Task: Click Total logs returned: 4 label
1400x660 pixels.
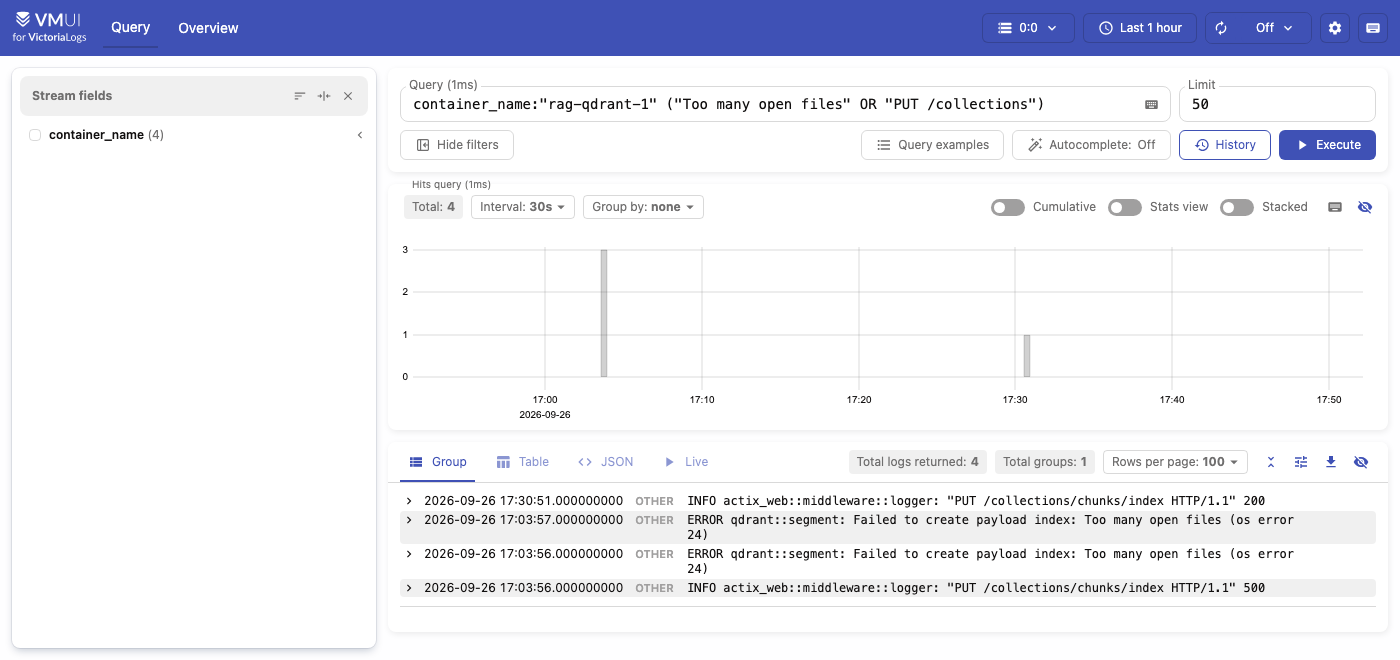Action: tap(918, 462)
